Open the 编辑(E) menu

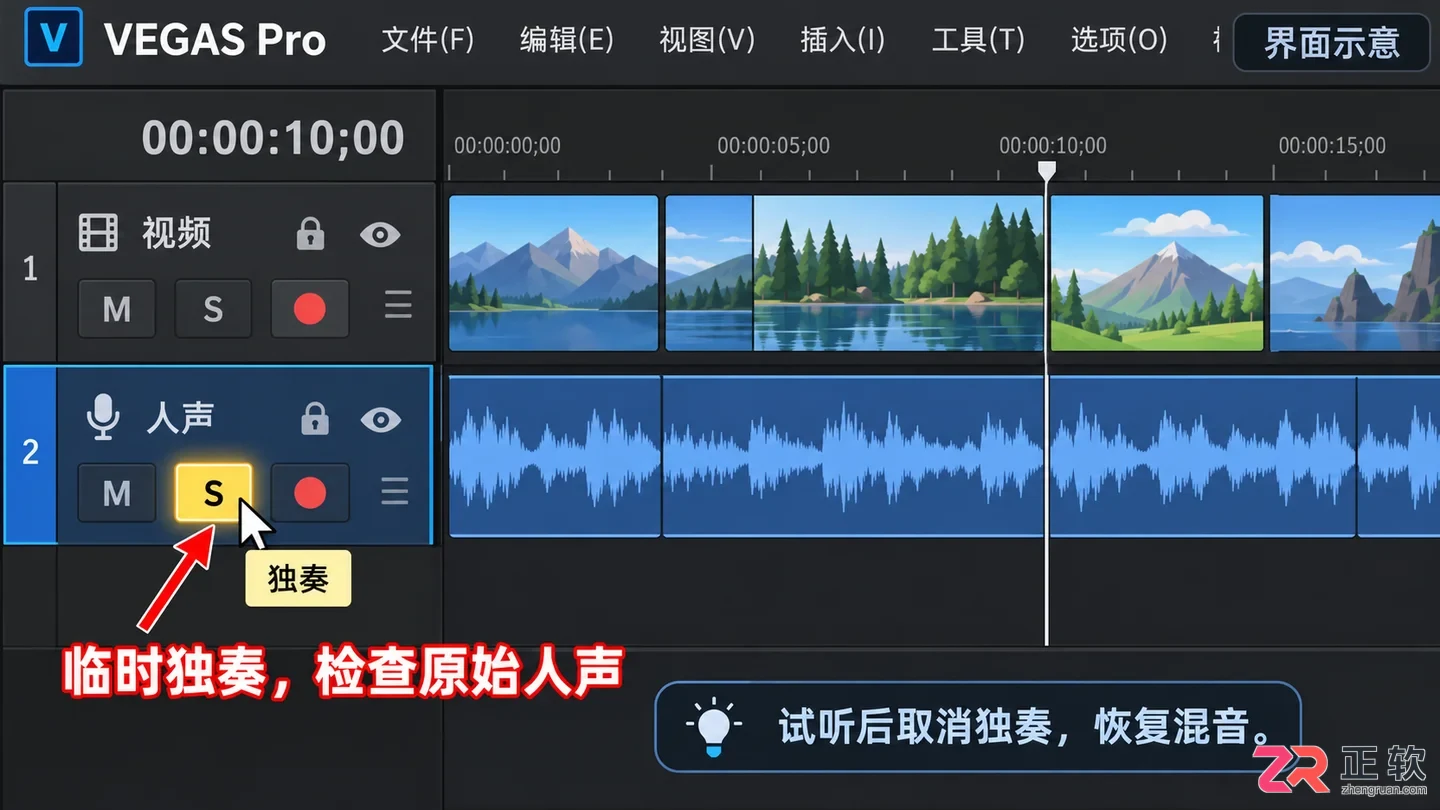(567, 40)
